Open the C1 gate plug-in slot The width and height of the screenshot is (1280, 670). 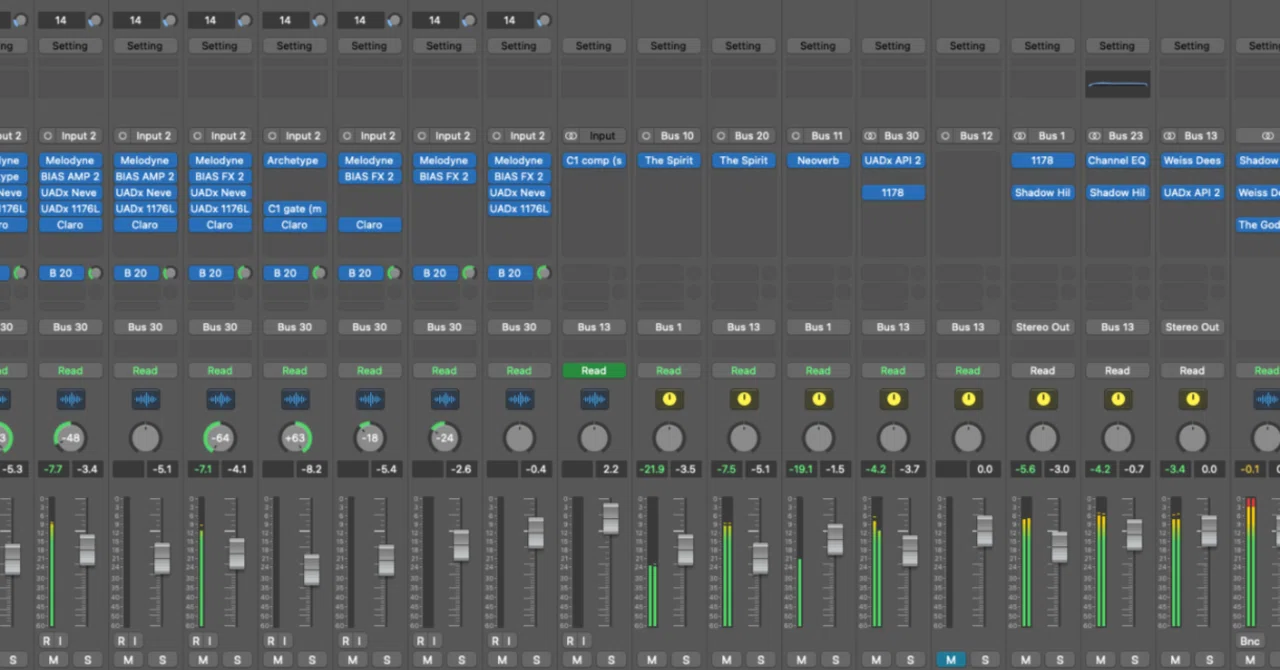(294, 209)
